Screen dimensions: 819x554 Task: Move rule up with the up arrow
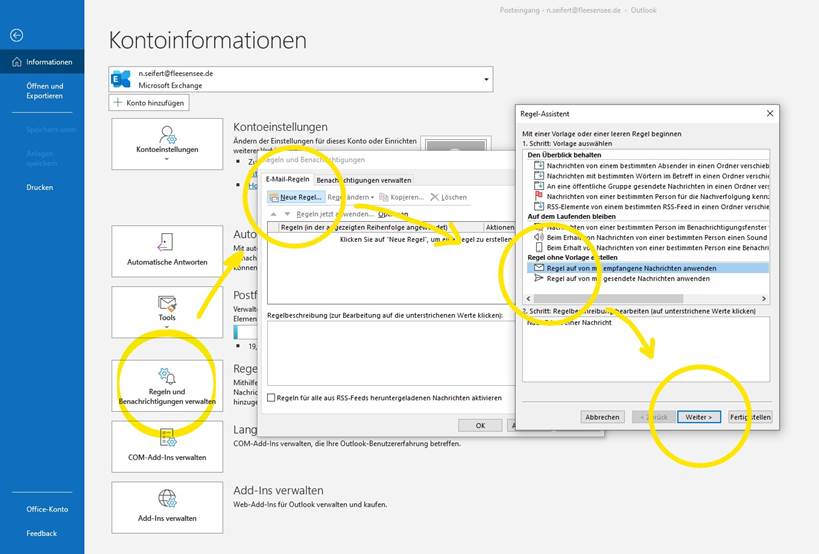pyautogui.click(x=273, y=214)
